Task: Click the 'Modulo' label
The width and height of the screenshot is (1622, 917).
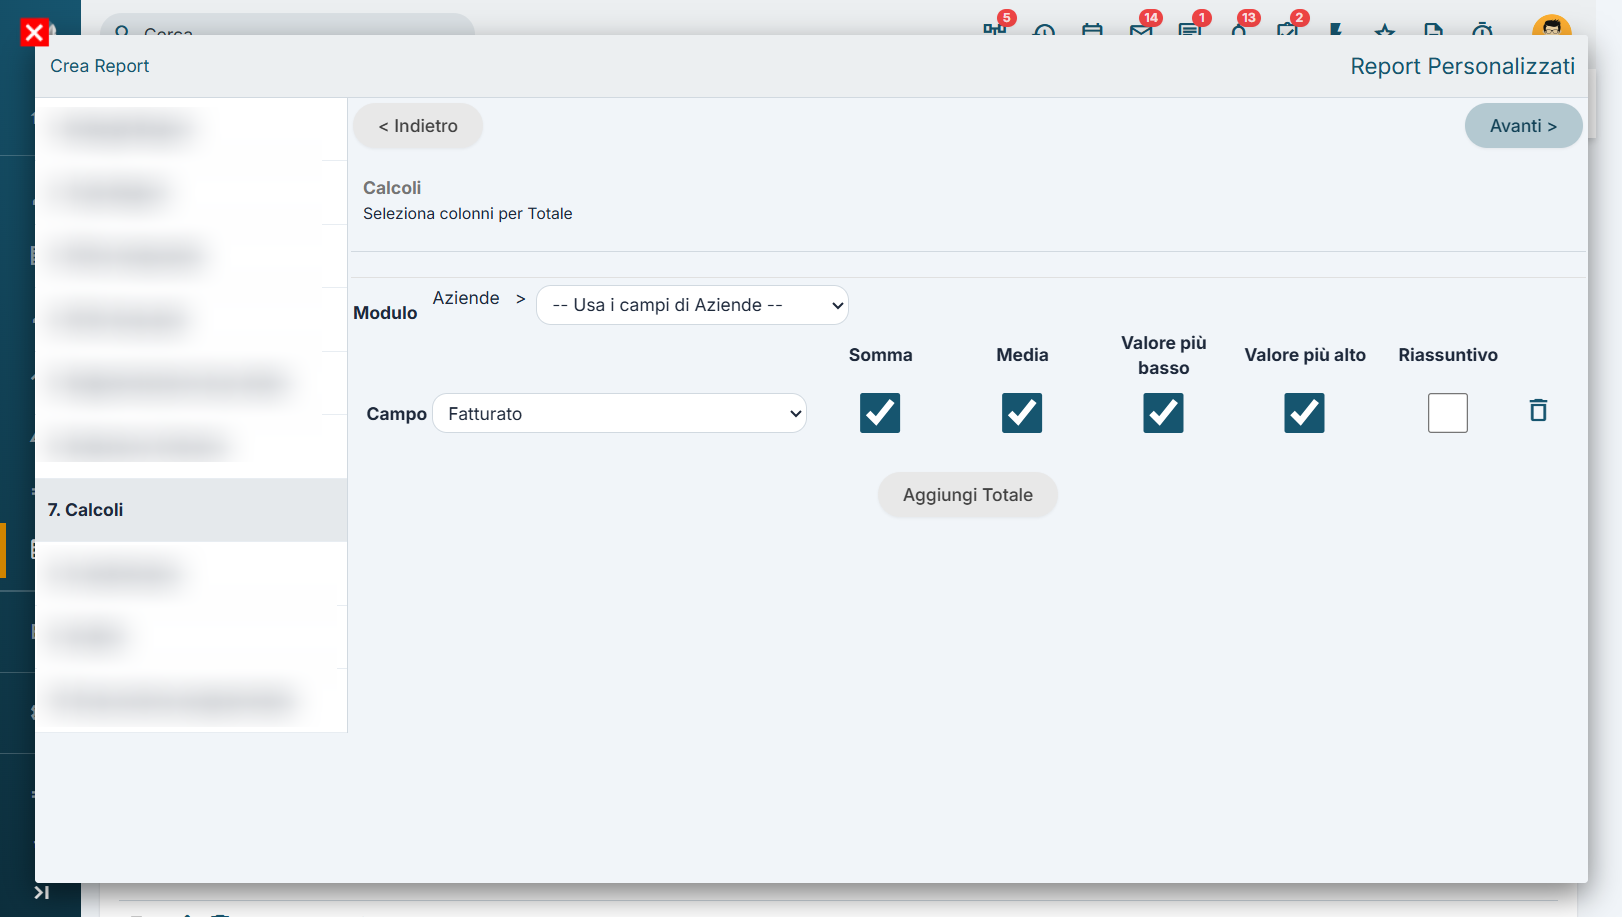Action: click(385, 313)
